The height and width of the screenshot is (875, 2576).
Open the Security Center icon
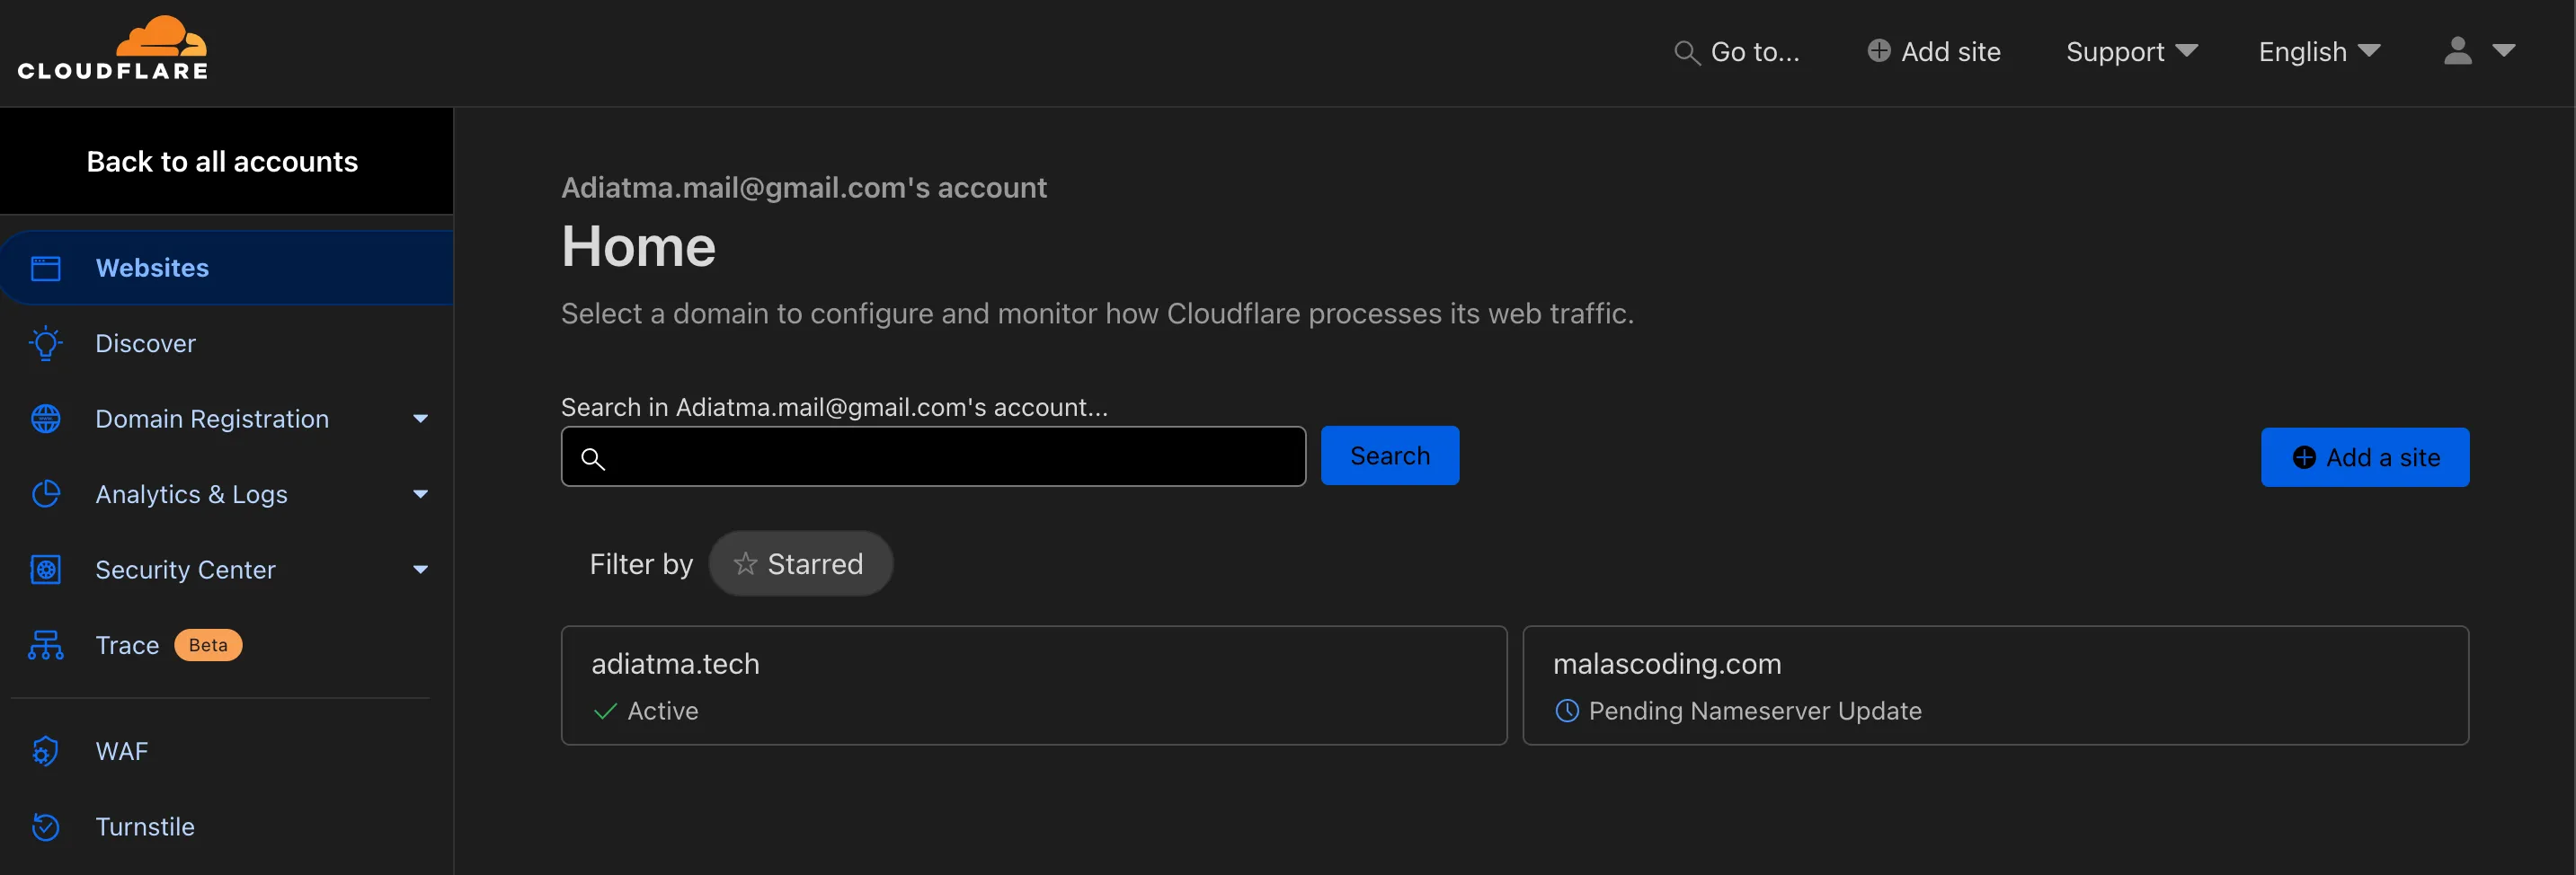click(46, 569)
